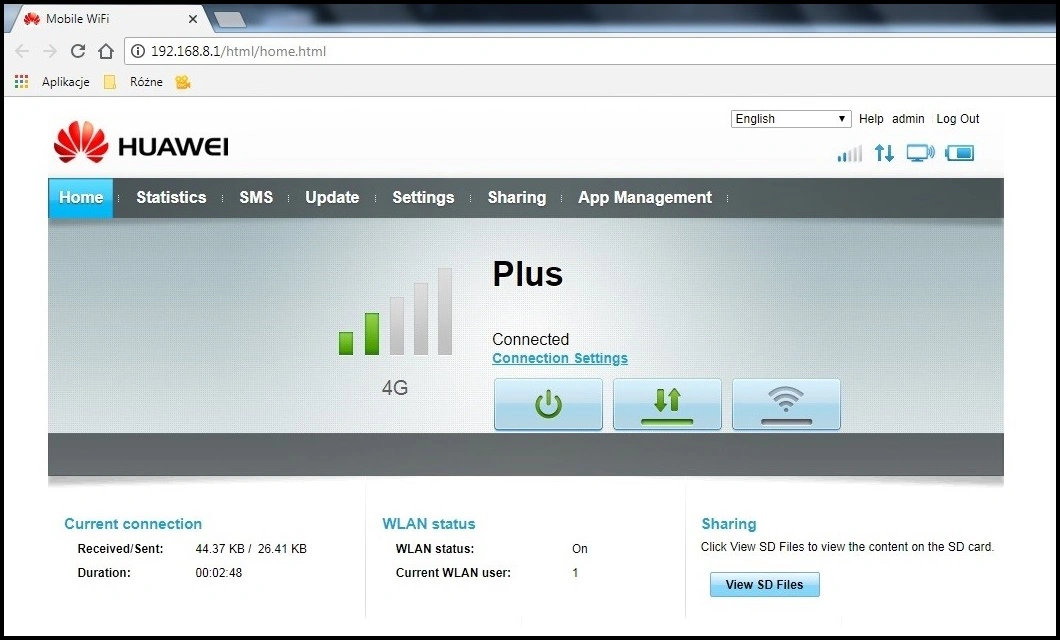Click the Log Out link
Viewport: 1060px width, 640px height.
tap(958, 119)
